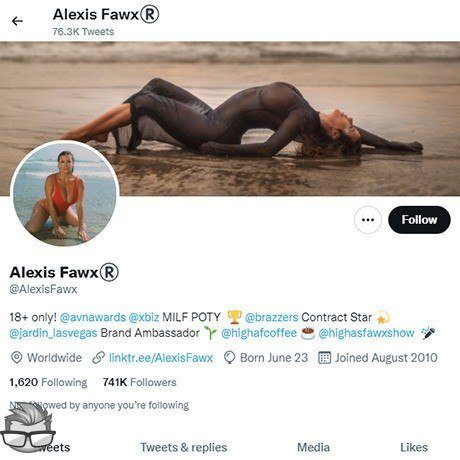The image size is (460, 460).
Task: Click the trophy emoji in the bio
Action: point(234,317)
